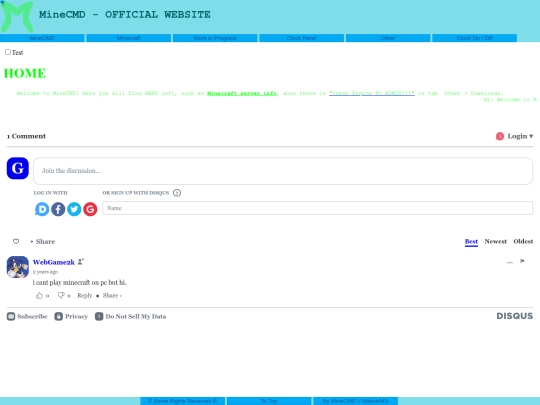Click the MineCMD - OFFICIAL WEBSITE title
540x405 pixels.
coord(125,14)
